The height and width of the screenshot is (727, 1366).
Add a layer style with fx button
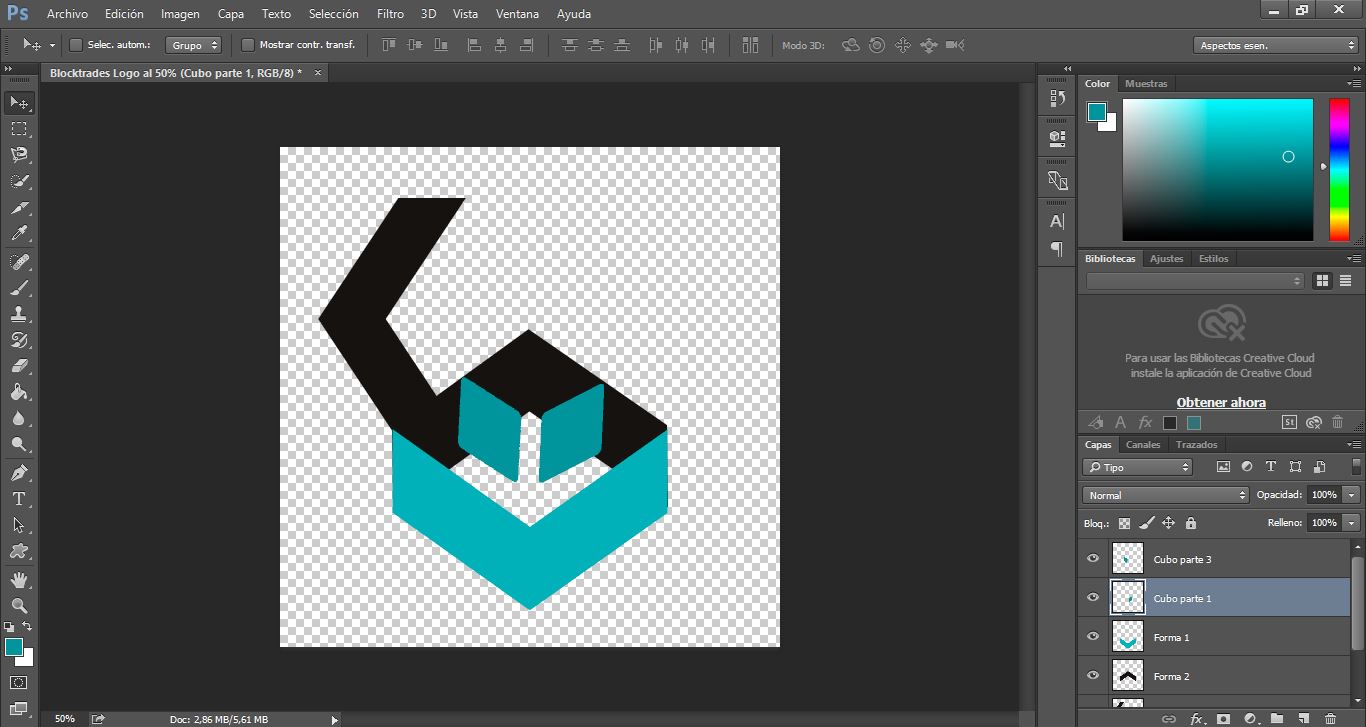coord(1196,718)
